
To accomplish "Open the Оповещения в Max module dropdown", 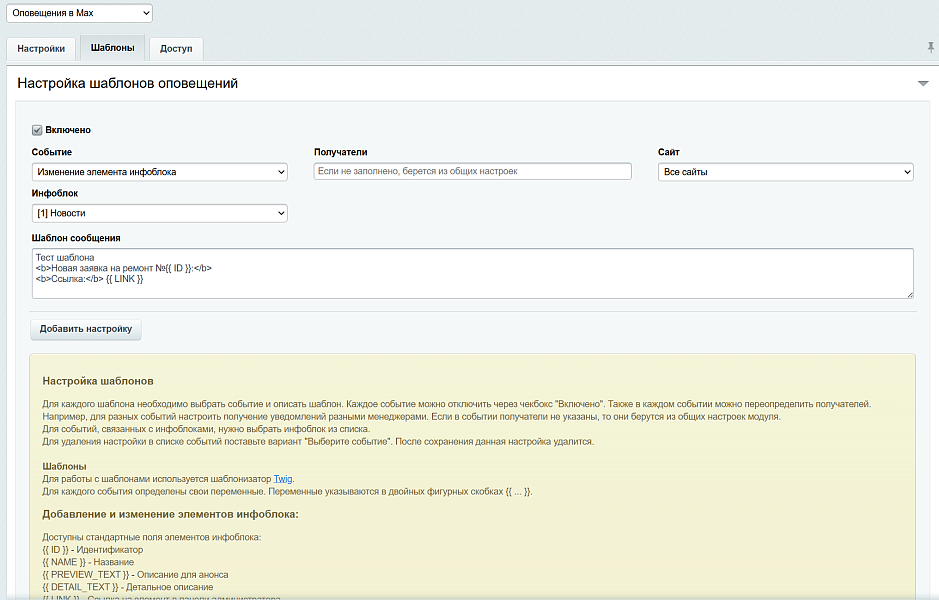I will coord(80,13).
